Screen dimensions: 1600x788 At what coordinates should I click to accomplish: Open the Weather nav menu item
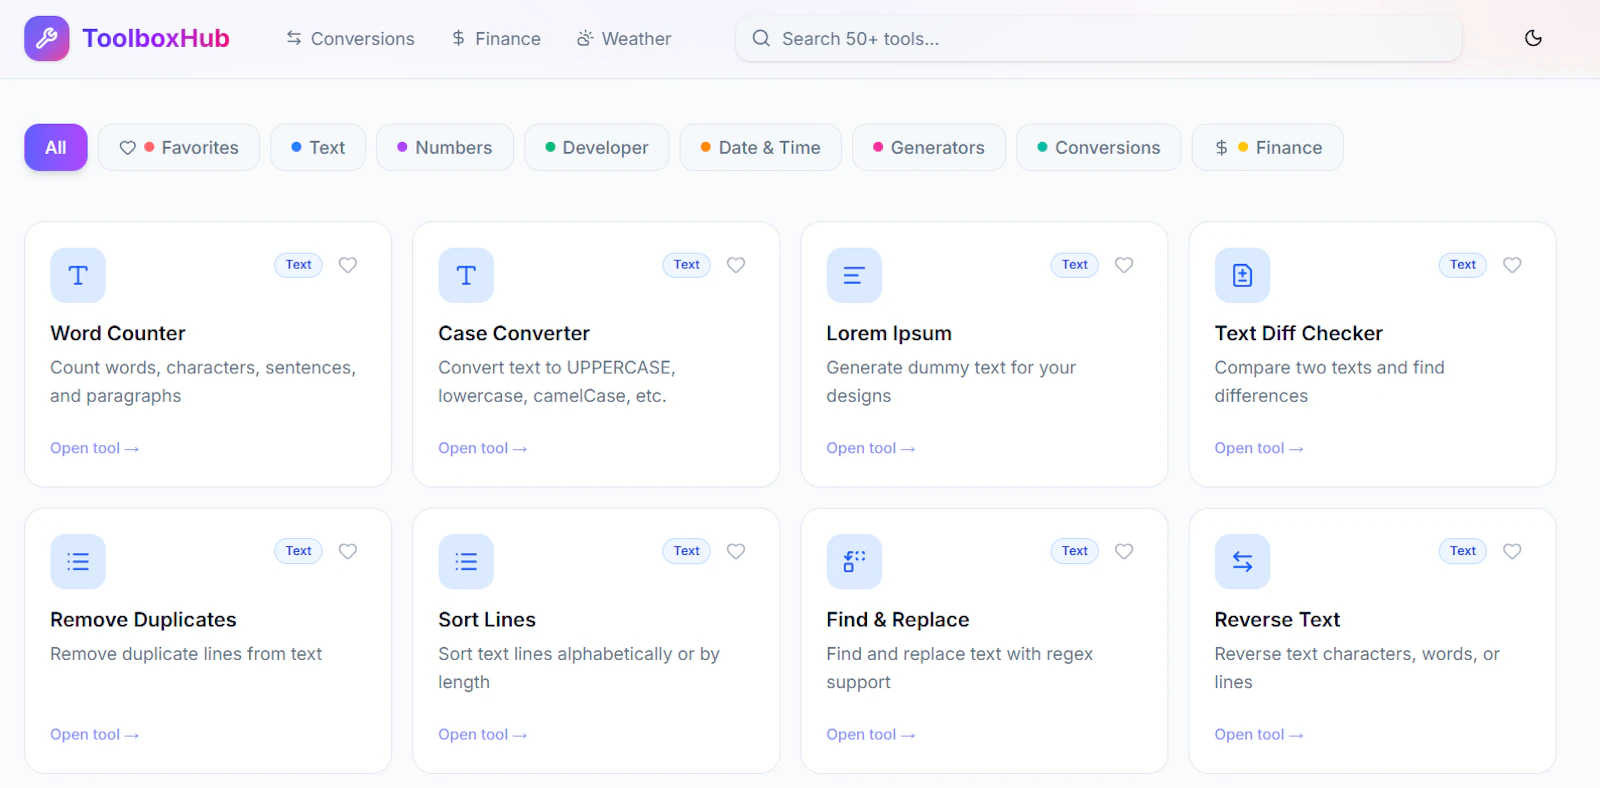tap(624, 39)
